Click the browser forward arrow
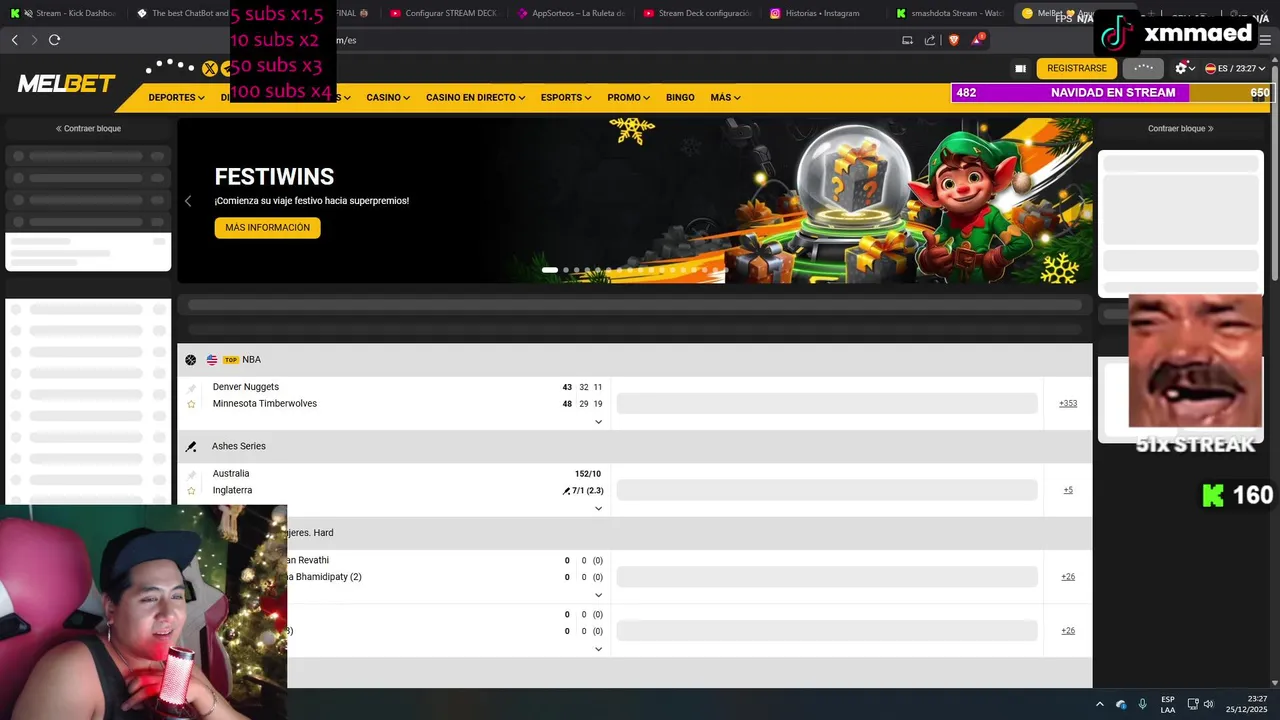This screenshot has width=1280, height=720. tap(34, 40)
